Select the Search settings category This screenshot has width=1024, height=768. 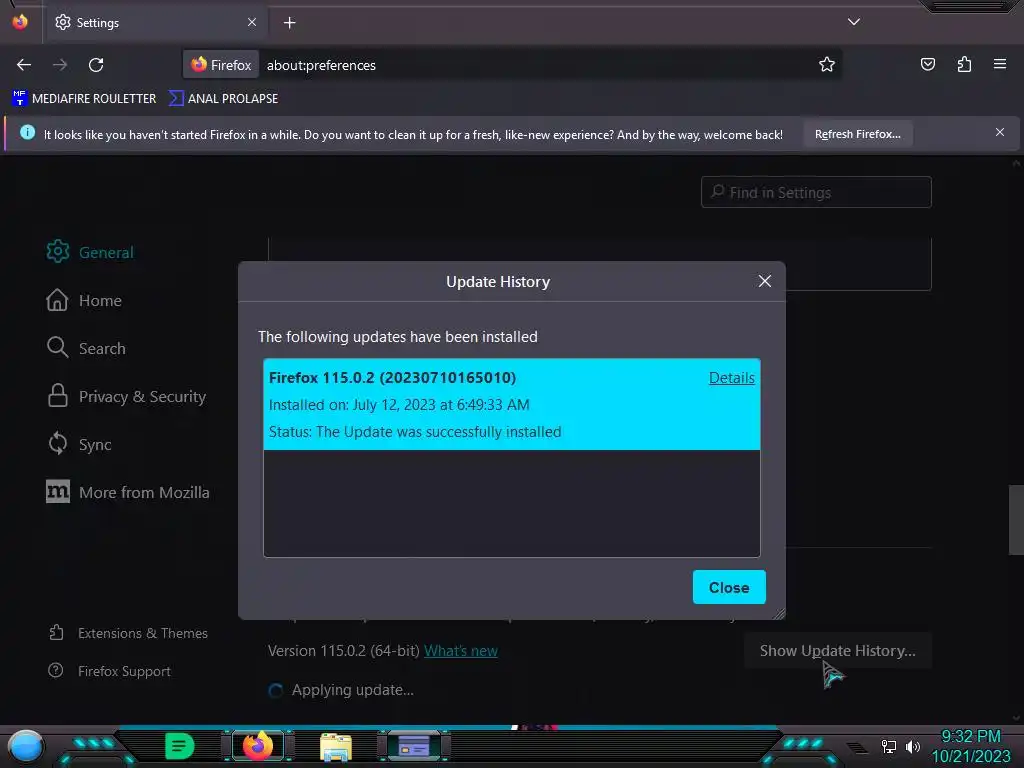(x=86, y=348)
